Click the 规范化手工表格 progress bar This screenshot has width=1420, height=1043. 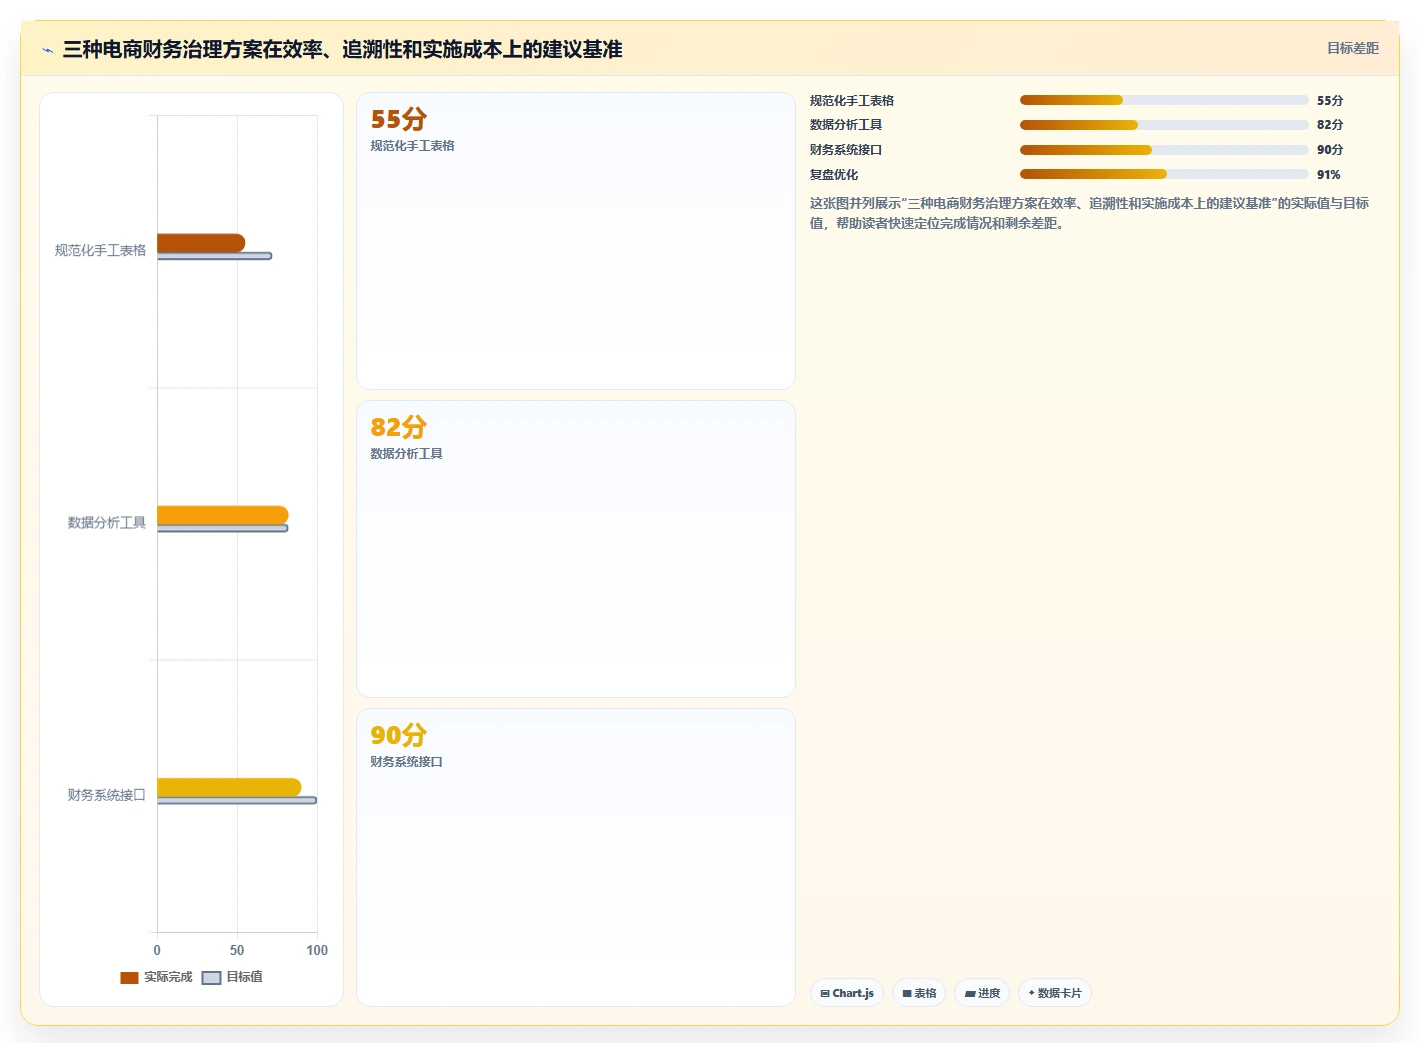pyautogui.click(x=1164, y=100)
